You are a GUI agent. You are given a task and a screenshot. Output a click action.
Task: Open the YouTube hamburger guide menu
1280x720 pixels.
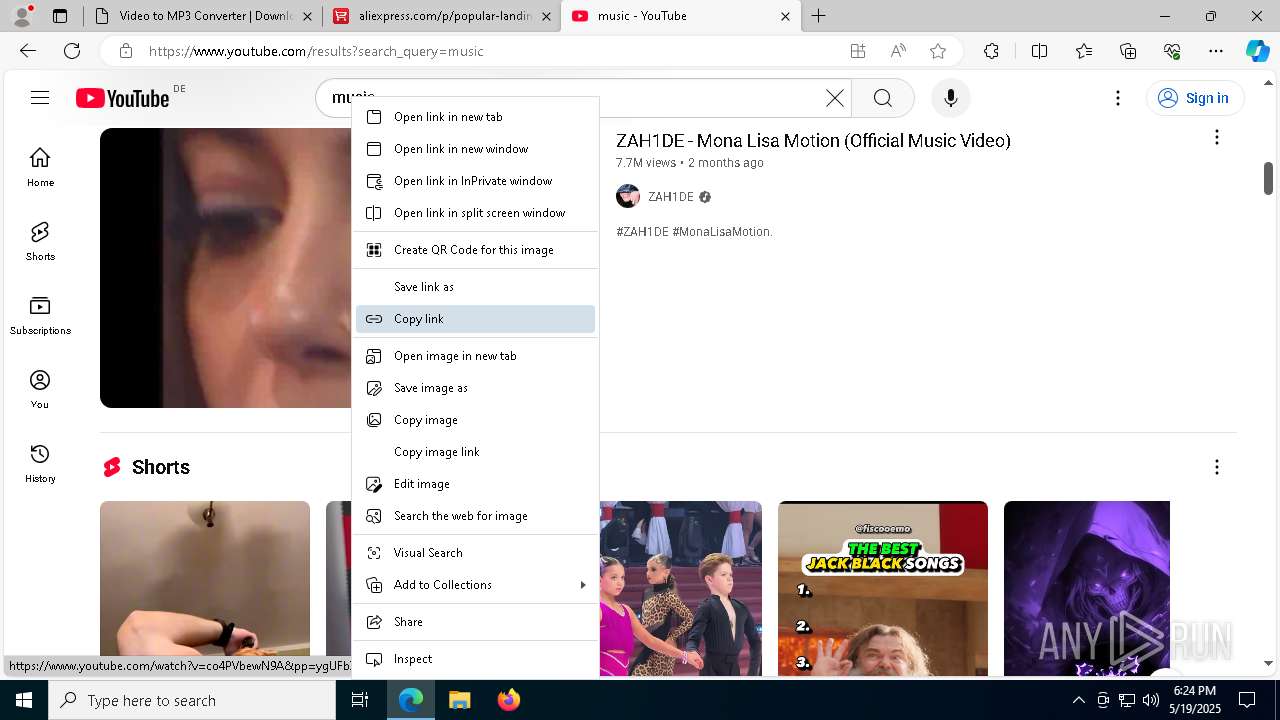[x=40, y=98]
